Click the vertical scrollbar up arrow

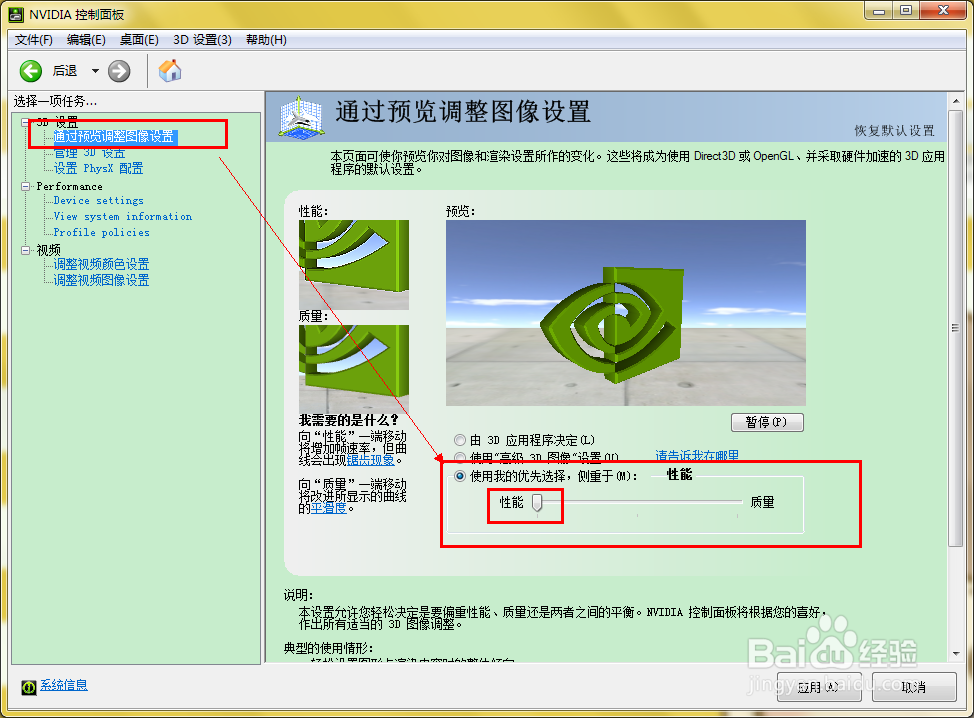click(x=956, y=101)
